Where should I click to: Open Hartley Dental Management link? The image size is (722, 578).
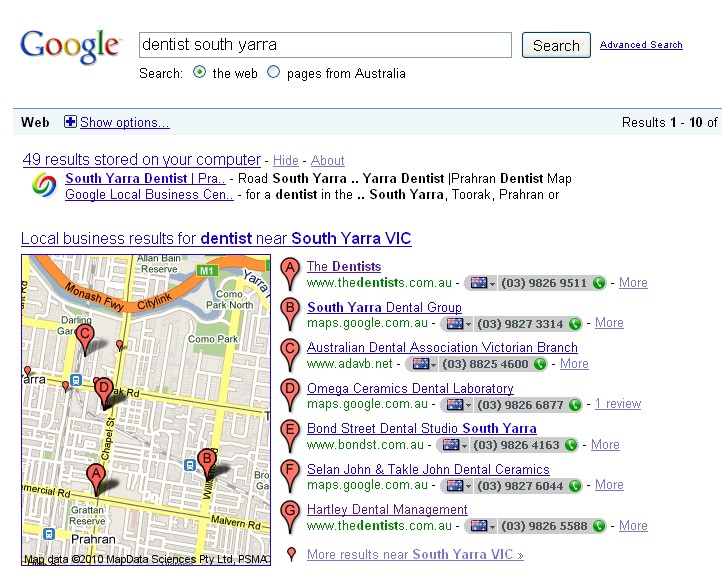387,509
